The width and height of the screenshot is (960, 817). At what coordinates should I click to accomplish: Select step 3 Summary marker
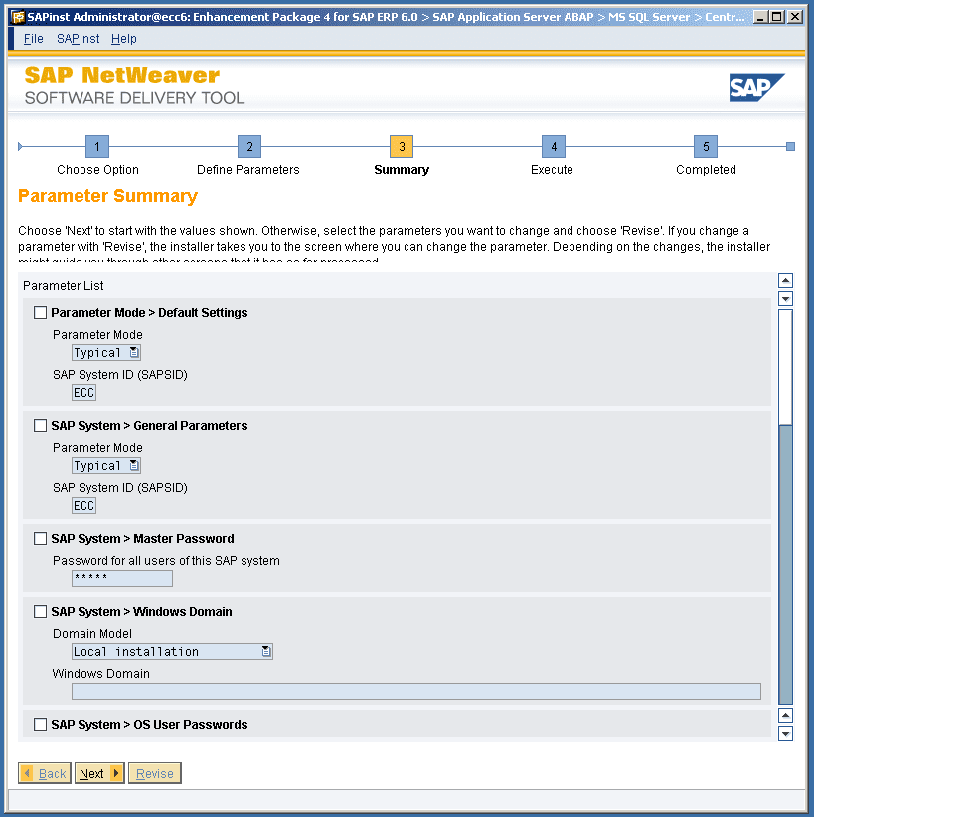[402, 146]
